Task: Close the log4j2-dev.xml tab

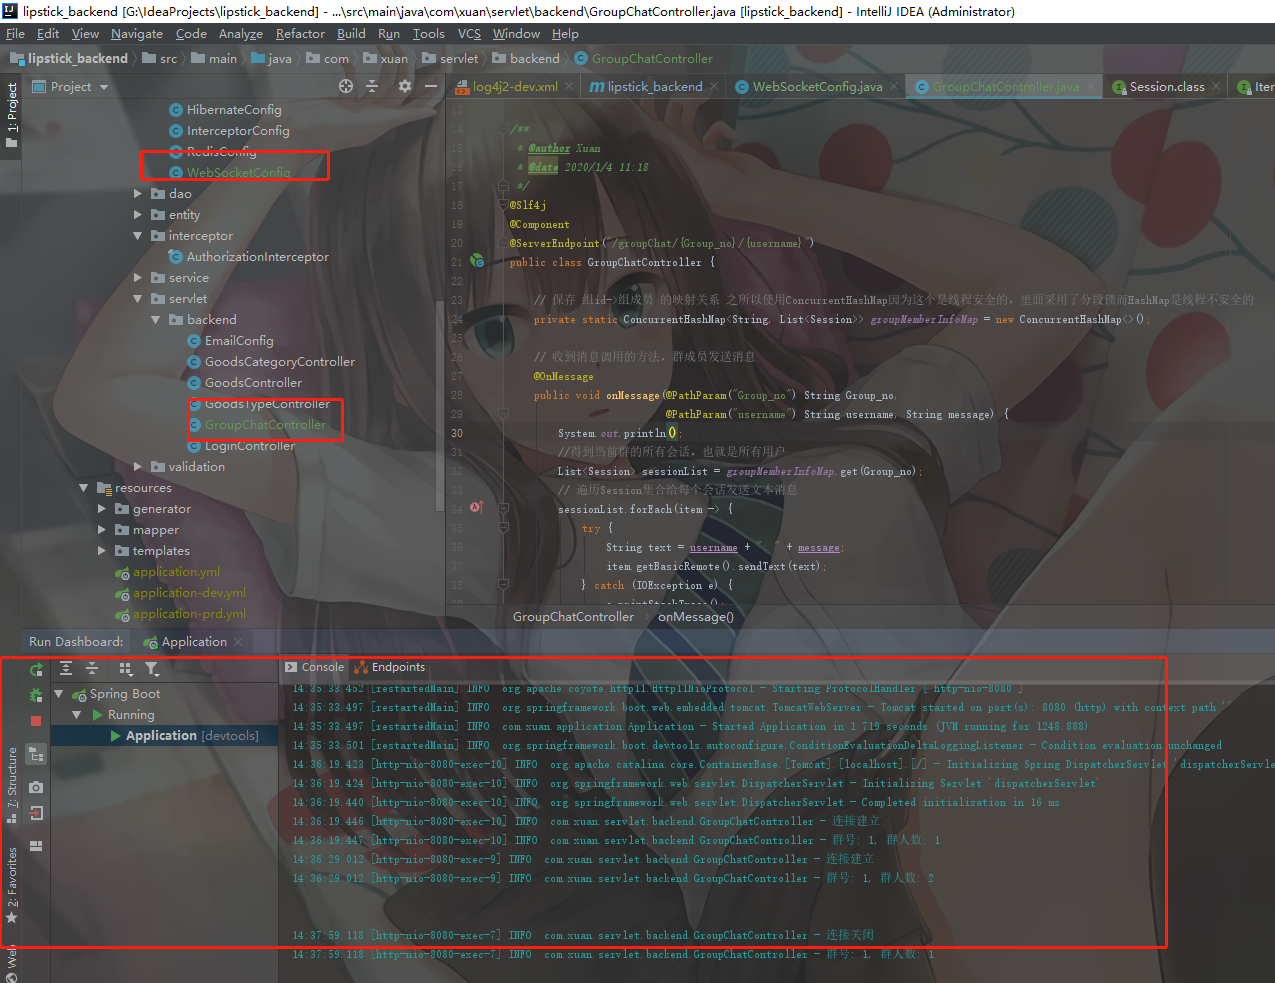Action: (569, 87)
